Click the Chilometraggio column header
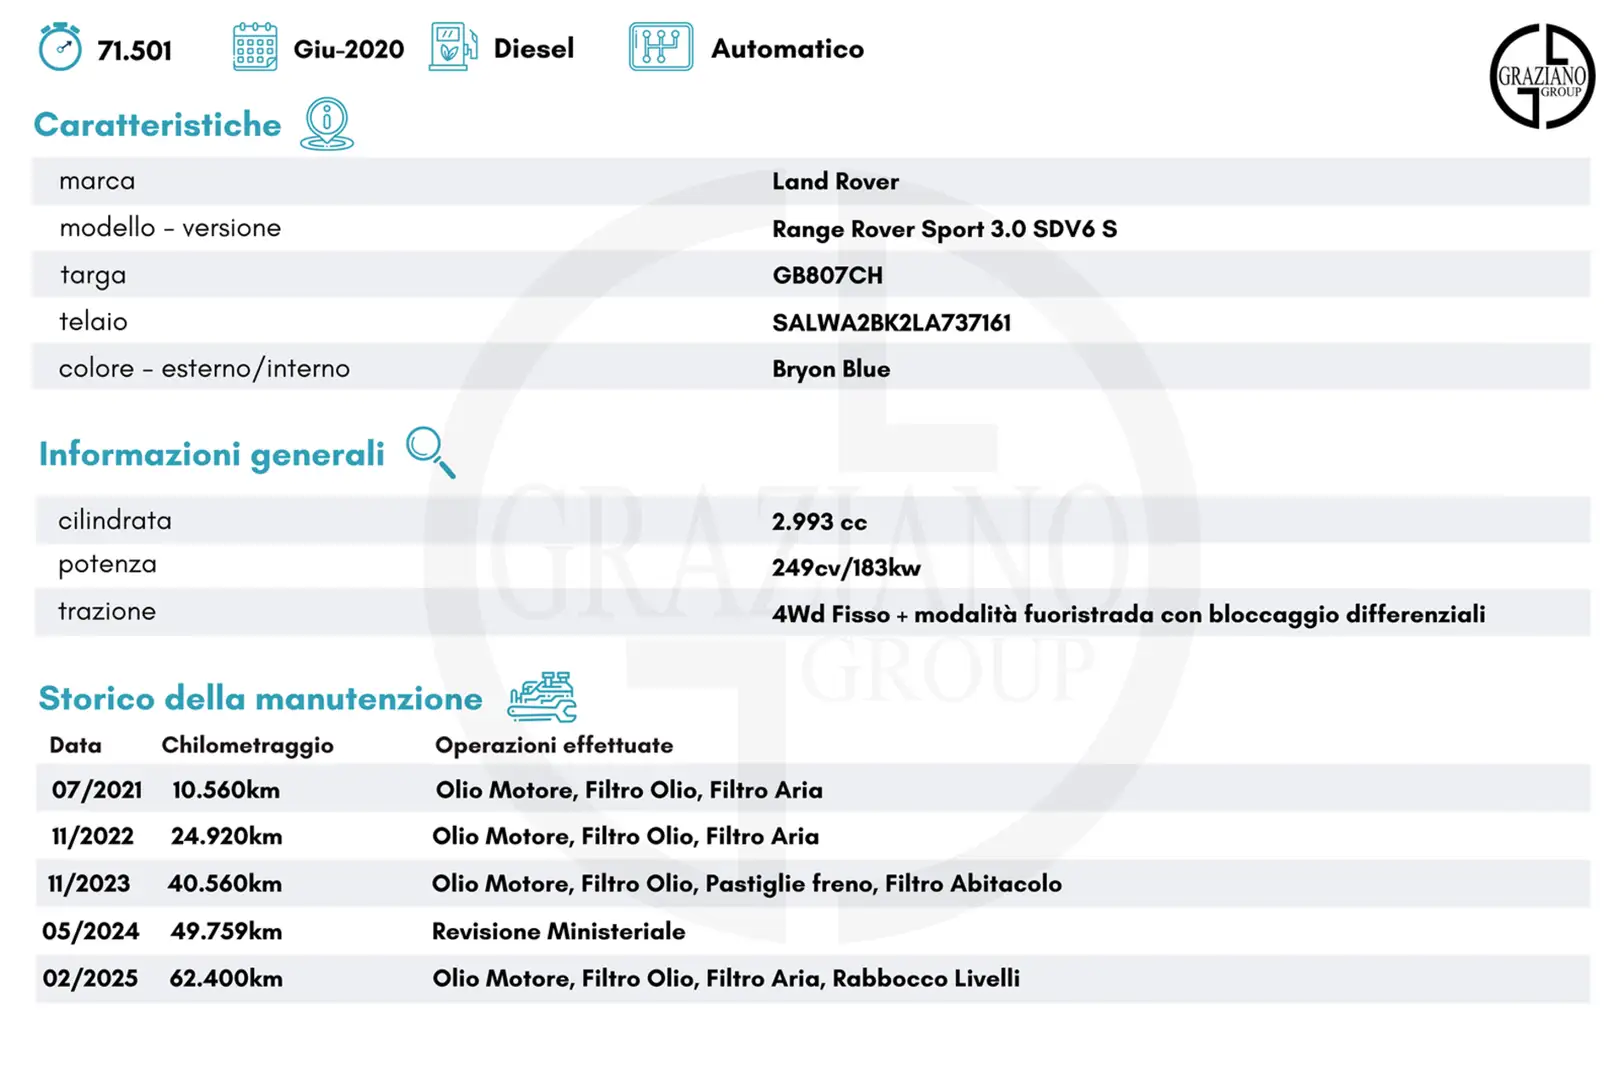This screenshot has width=1620, height=1080. [x=247, y=745]
